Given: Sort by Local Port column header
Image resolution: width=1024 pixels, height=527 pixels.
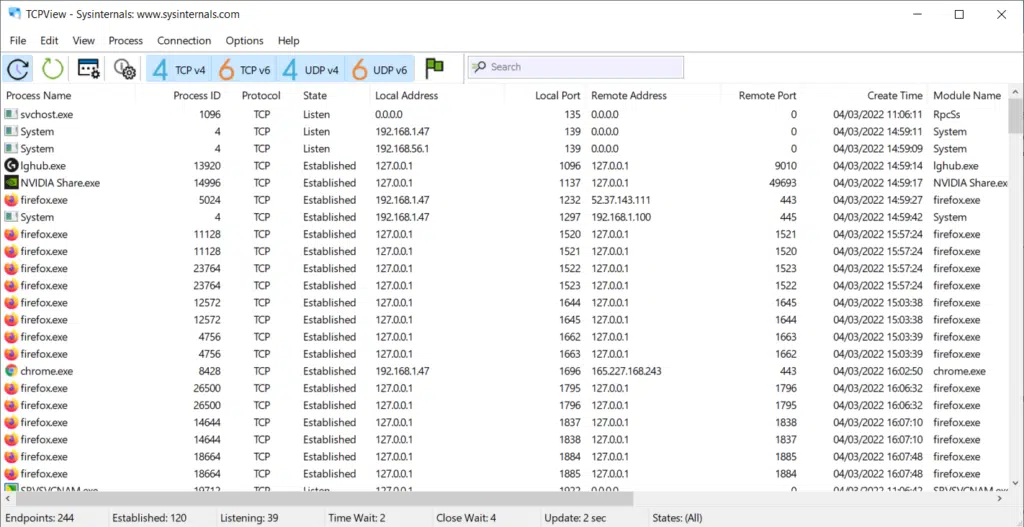Looking at the screenshot, I should pyautogui.click(x=557, y=95).
